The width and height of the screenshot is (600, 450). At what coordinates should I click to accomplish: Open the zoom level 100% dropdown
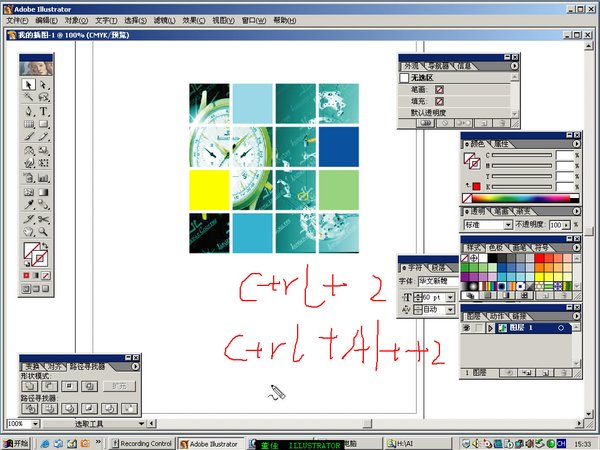(x=35, y=424)
